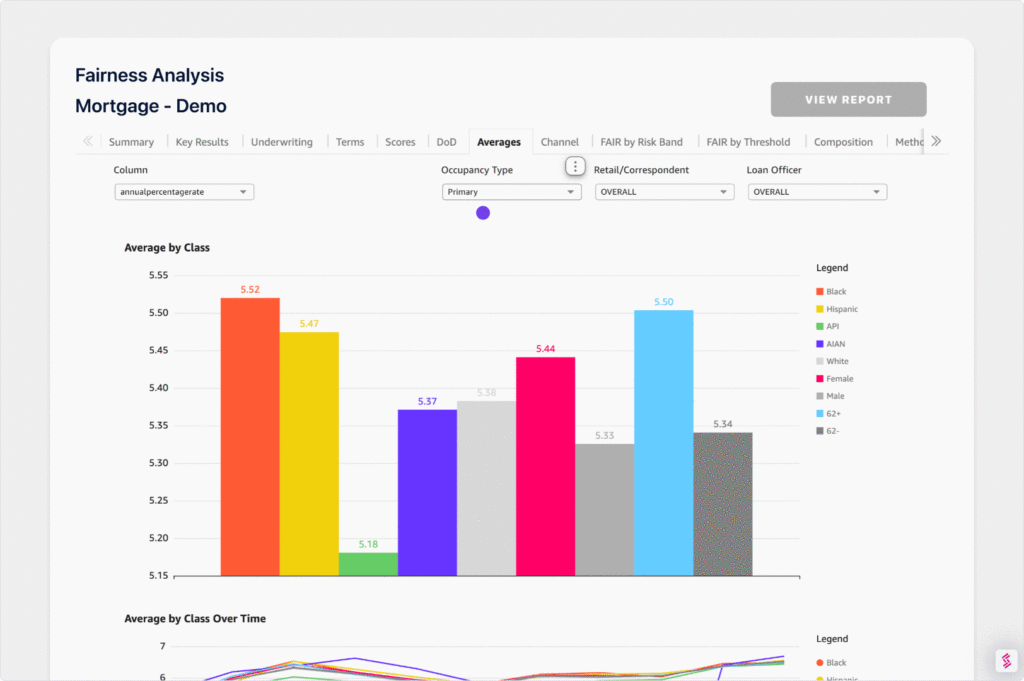Screen dimensions: 1024x681
Task: Open the Retail/Correspondent dropdown
Action: point(664,192)
